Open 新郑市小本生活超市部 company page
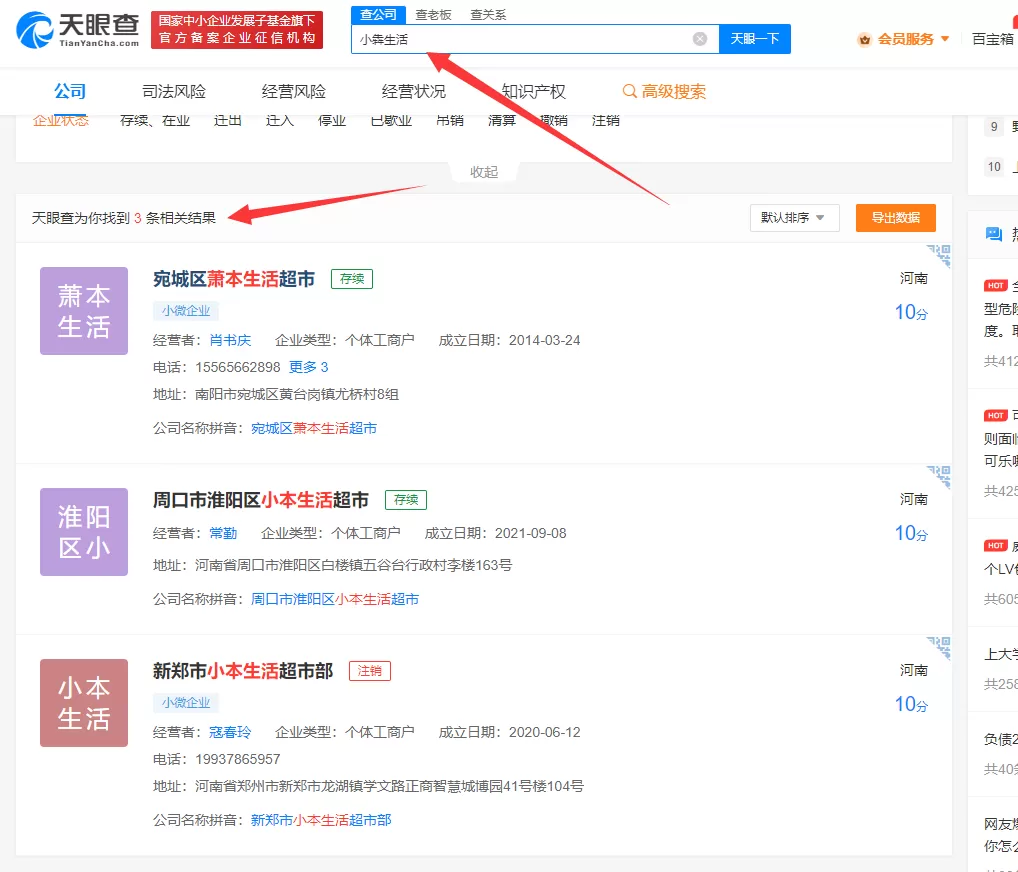The width and height of the screenshot is (1018, 872). click(x=243, y=671)
